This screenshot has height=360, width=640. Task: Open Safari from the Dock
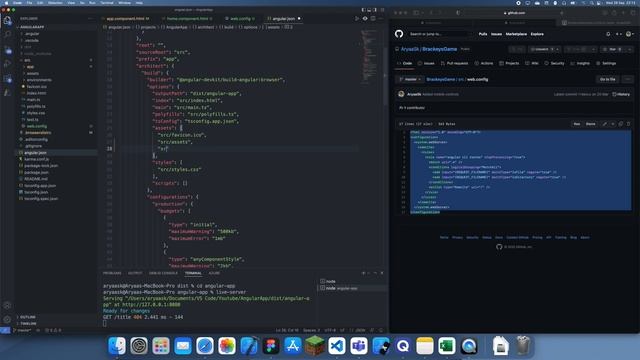click(205, 346)
